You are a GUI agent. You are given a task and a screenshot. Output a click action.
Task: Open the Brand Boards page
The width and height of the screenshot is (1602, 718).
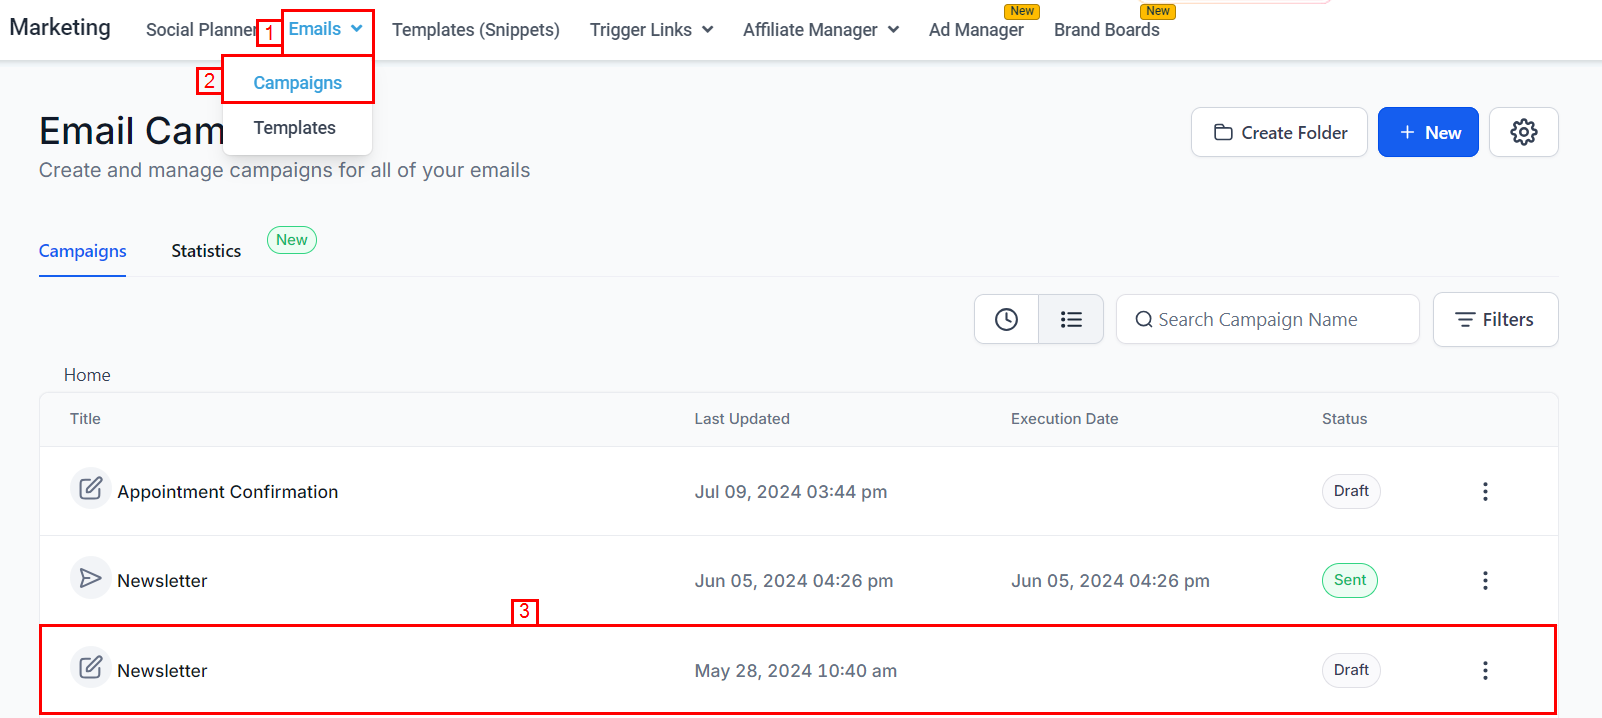pos(1106,30)
